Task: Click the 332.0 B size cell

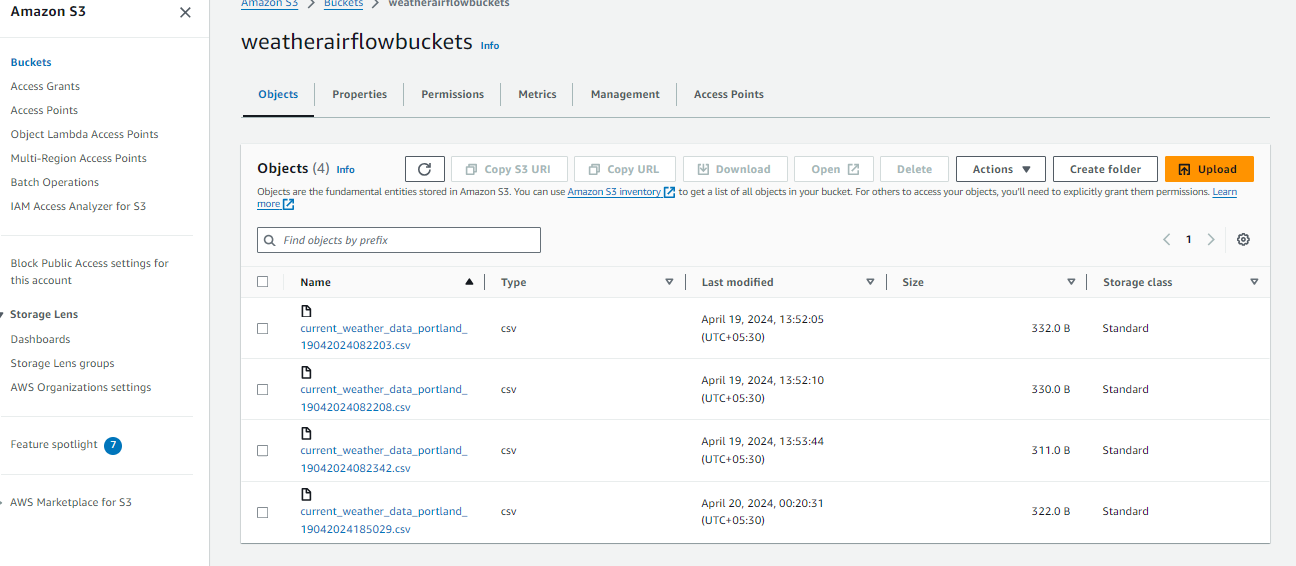Action: (1050, 328)
